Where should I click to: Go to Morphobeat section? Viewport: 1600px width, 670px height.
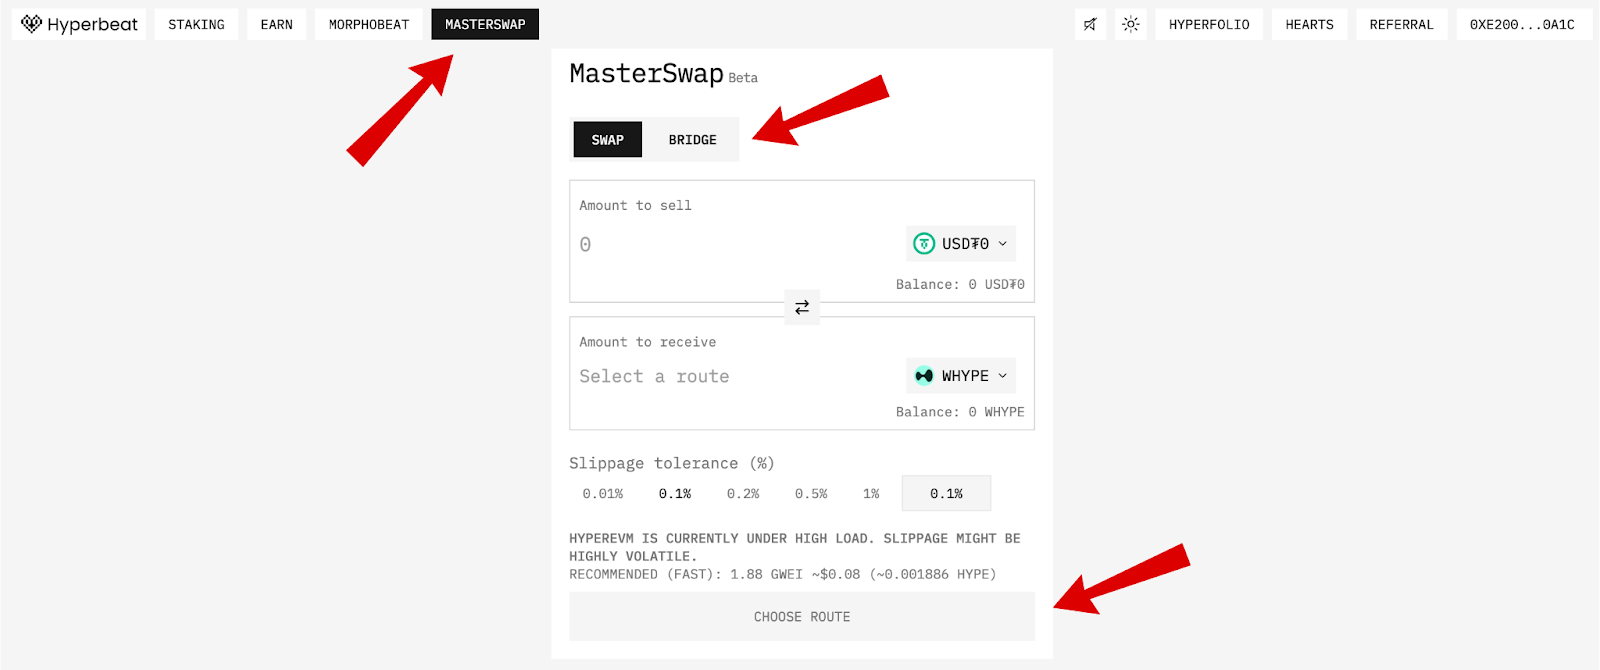(x=369, y=24)
